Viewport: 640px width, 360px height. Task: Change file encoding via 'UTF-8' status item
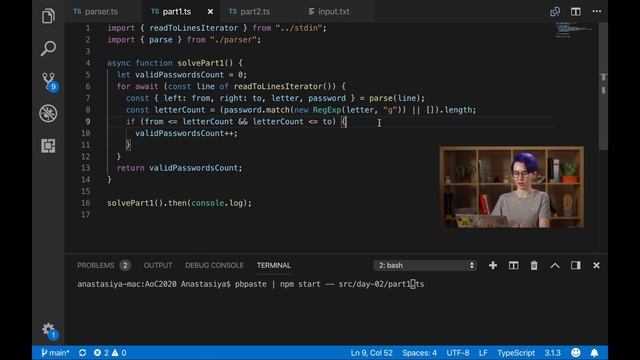[x=458, y=353]
